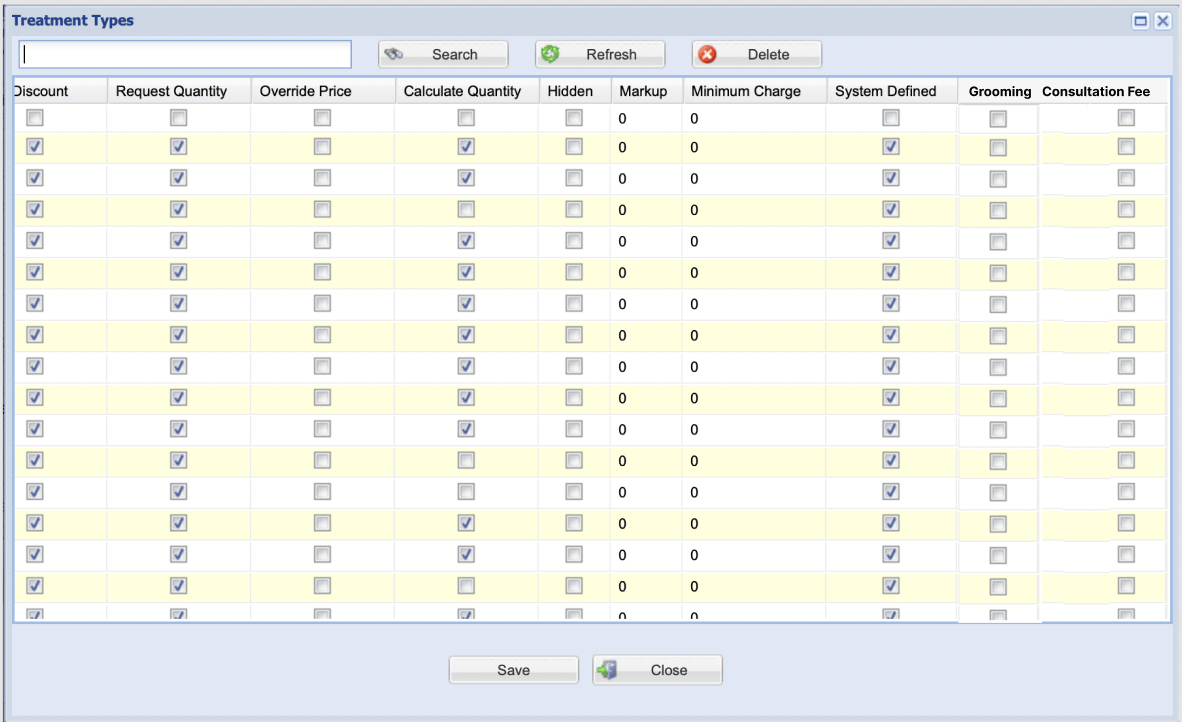Click the Override Price column header
This screenshot has height=722, width=1182.
coord(323,91)
